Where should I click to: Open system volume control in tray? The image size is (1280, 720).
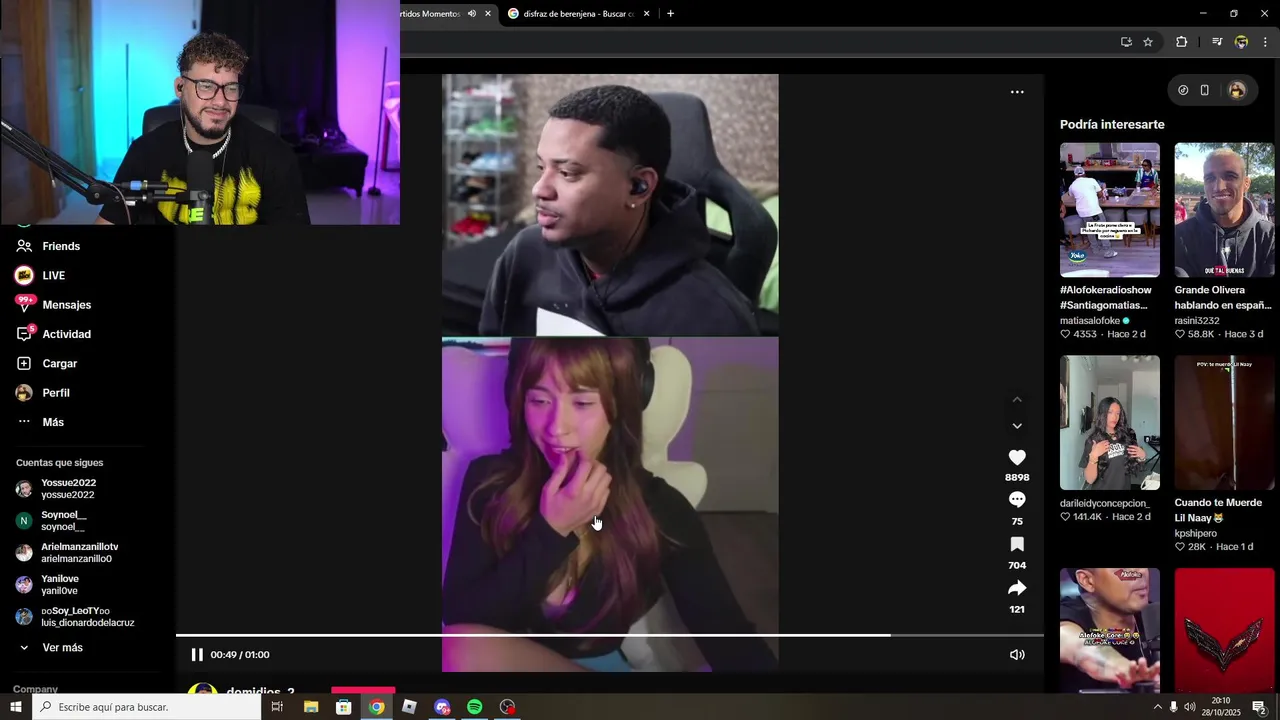click(1190, 707)
